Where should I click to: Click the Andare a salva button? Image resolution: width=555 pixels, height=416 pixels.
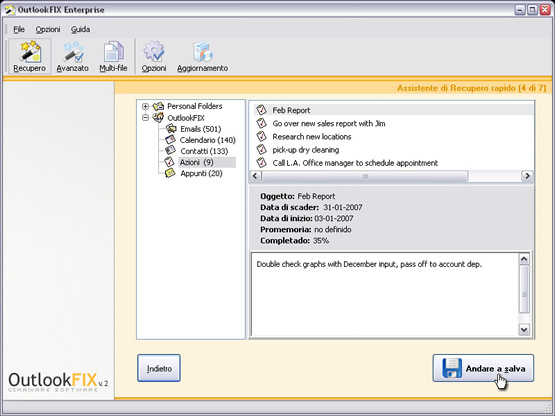click(483, 368)
